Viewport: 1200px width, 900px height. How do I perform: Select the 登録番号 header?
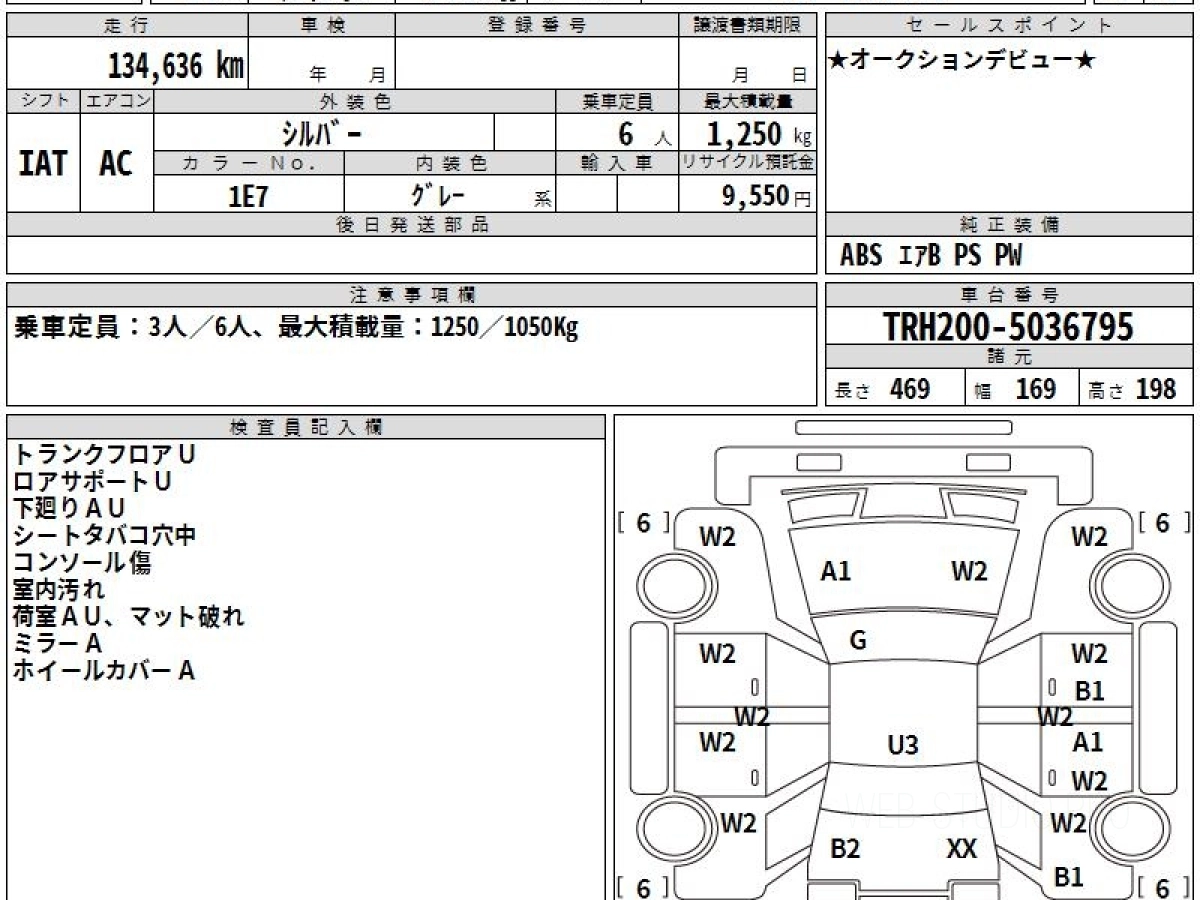(537, 26)
